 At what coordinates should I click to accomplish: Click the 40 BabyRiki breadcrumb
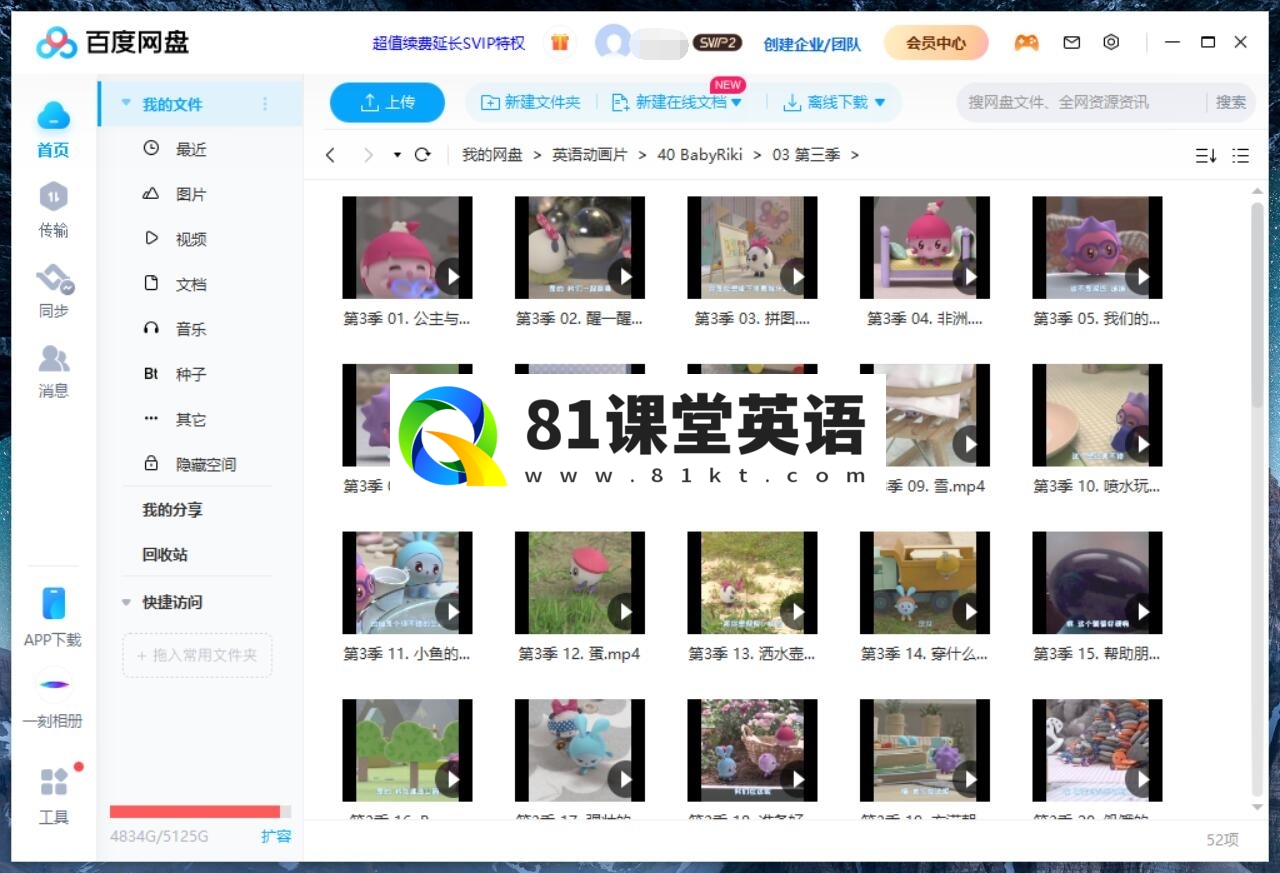click(x=700, y=155)
